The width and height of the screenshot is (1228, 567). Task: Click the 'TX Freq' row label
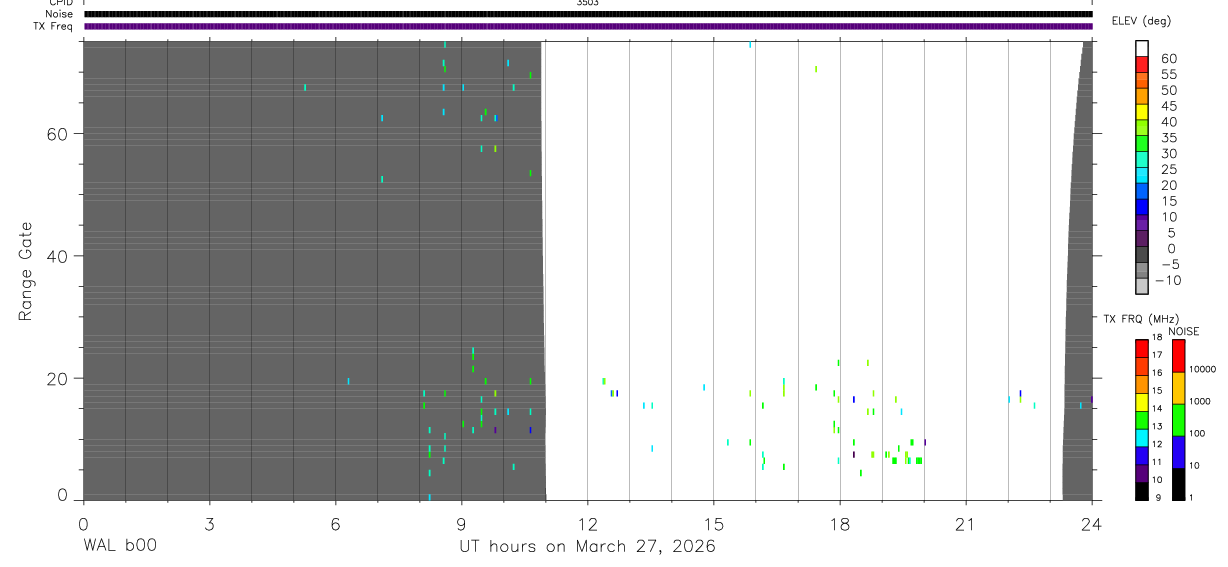[x=53, y=26]
